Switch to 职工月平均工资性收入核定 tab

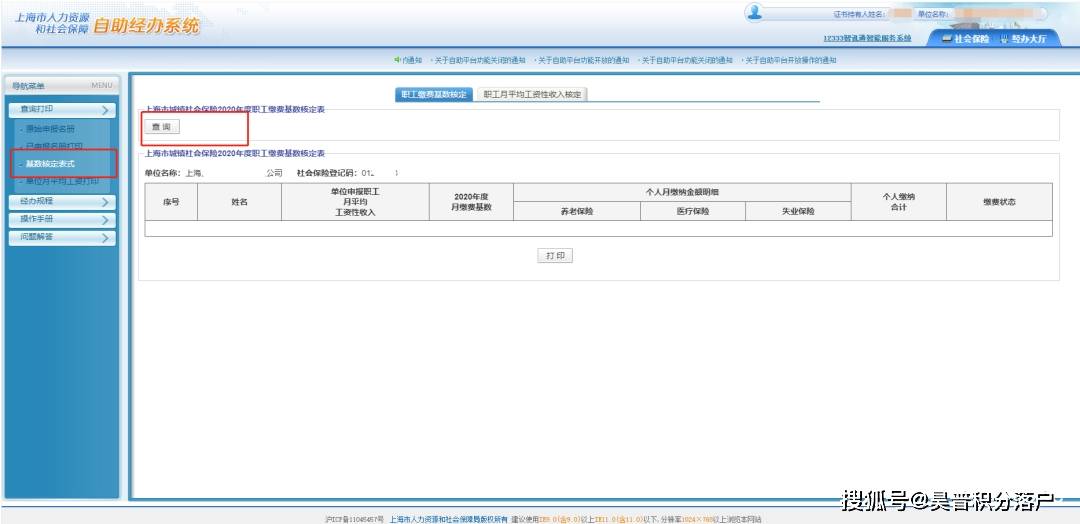point(531,94)
